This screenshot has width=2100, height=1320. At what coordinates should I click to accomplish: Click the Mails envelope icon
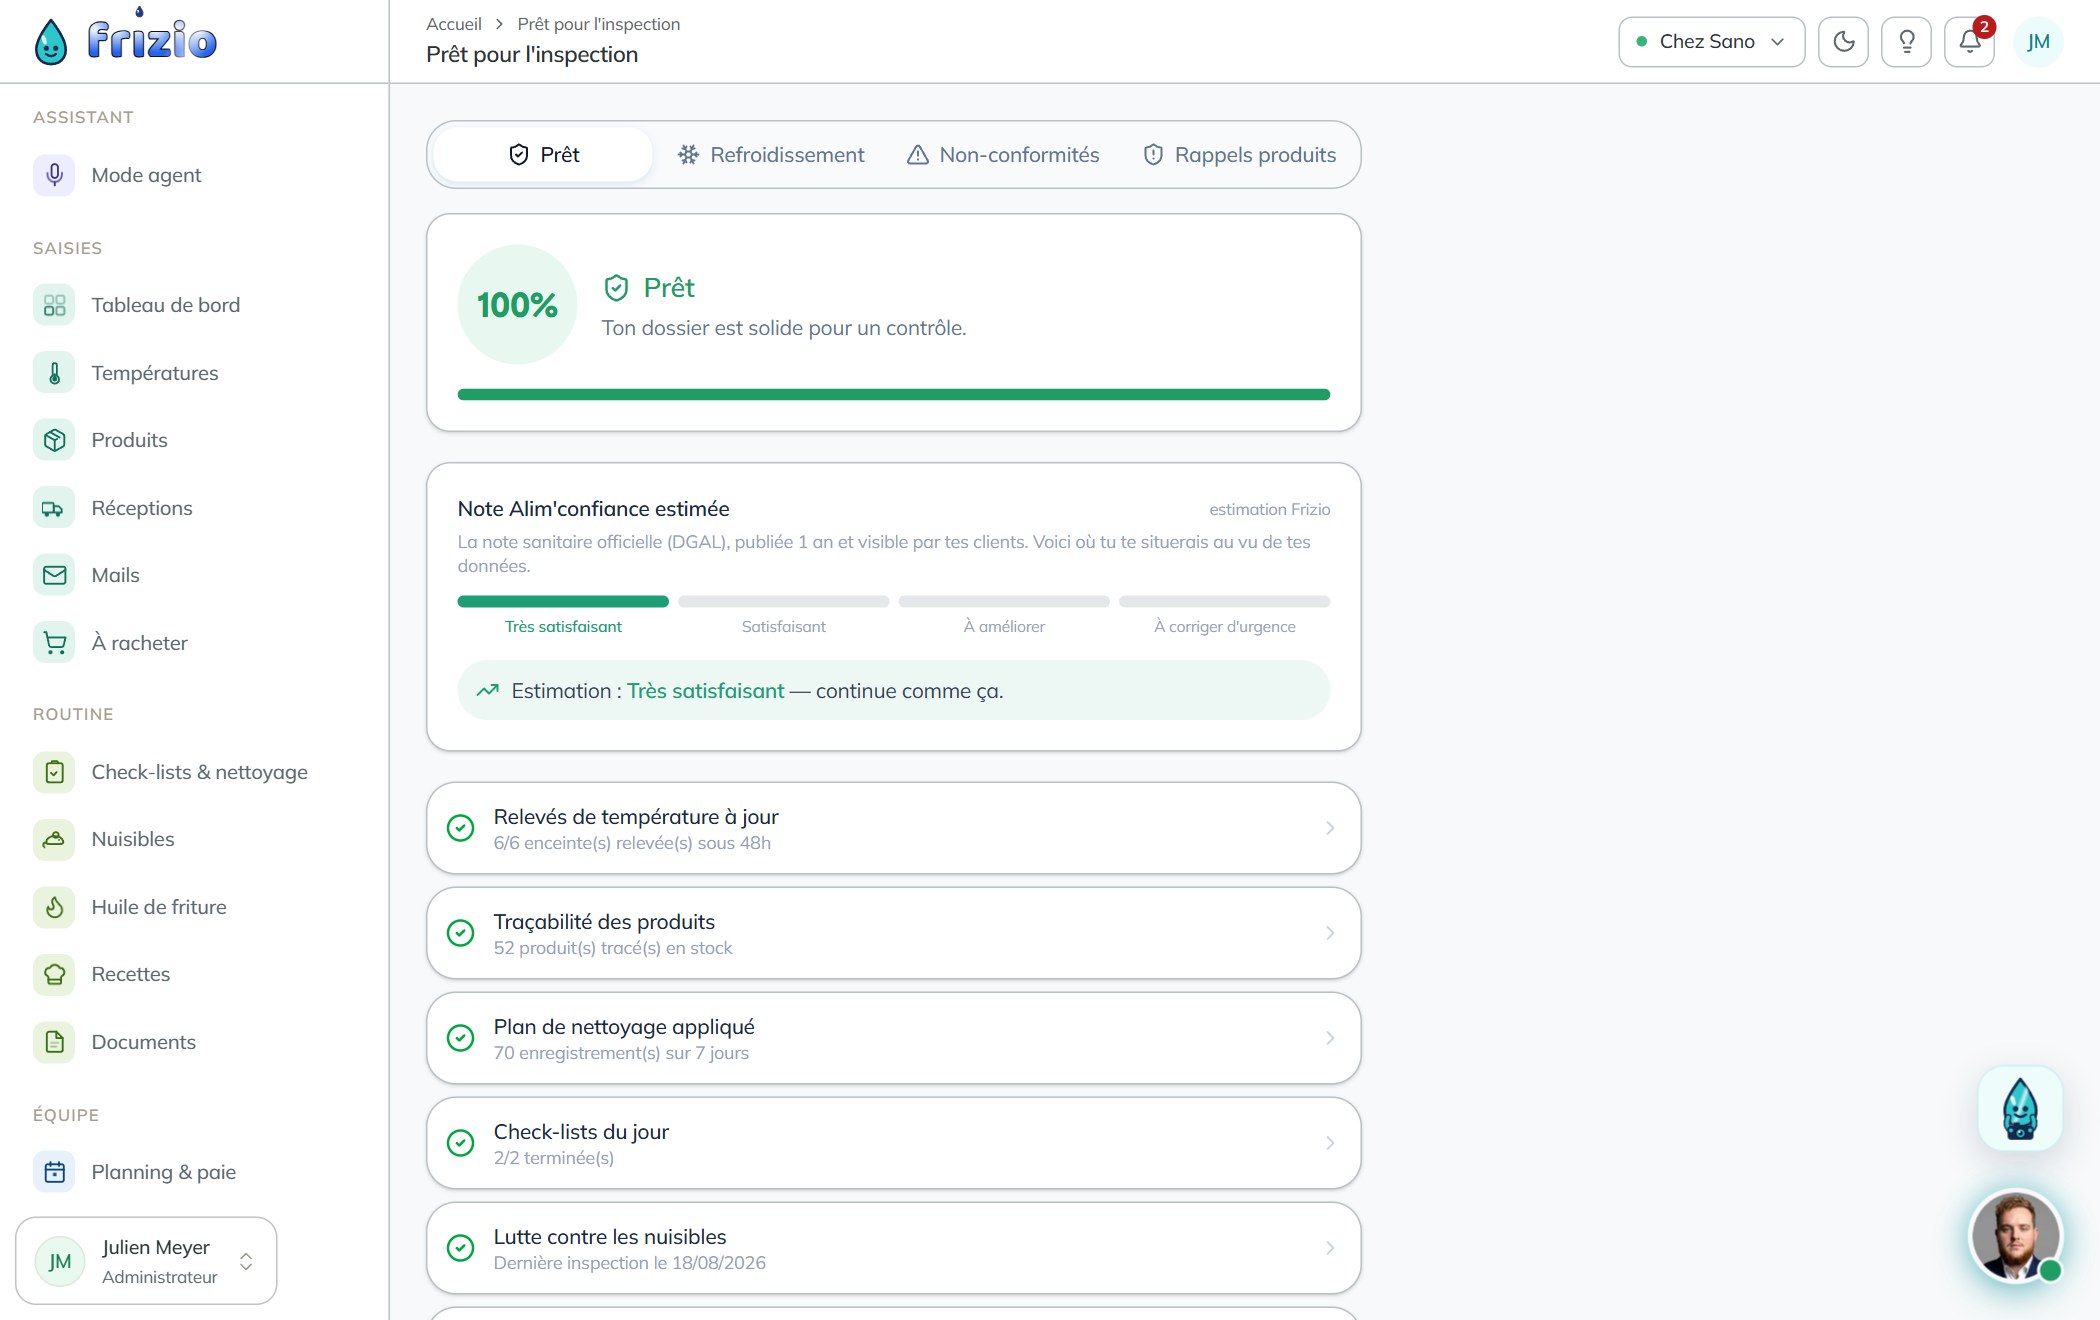54,575
